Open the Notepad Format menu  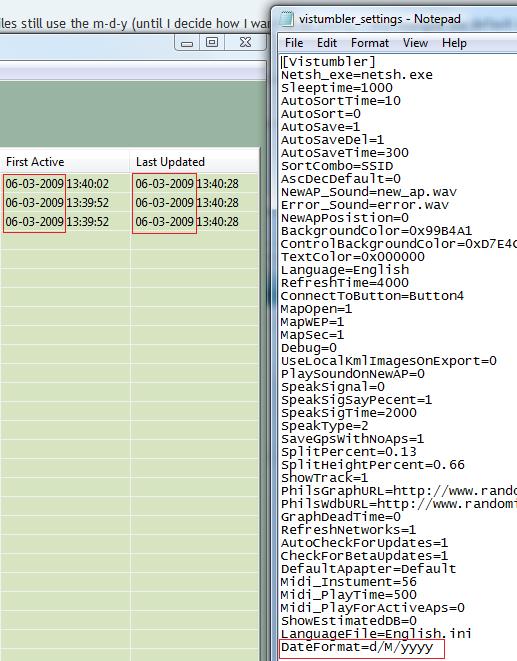click(x=370, y=43)
